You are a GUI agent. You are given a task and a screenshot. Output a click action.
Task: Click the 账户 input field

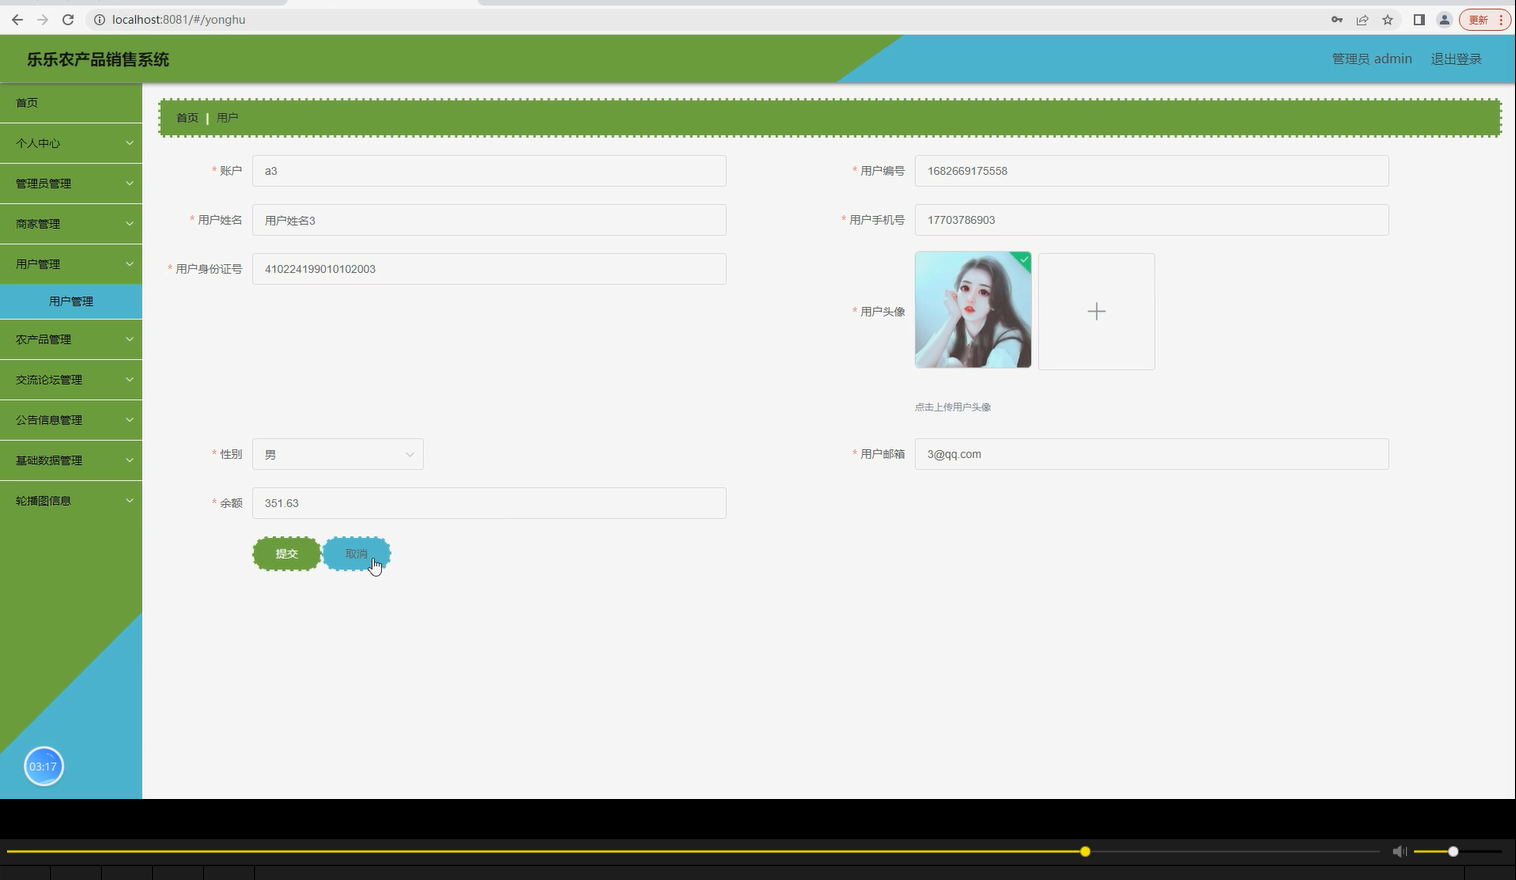[x=489, y=171]
